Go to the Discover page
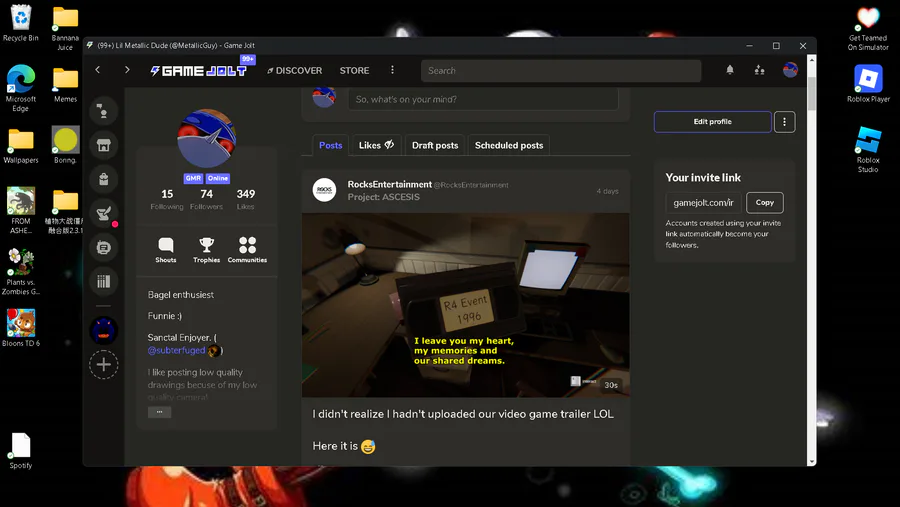The image size is (900, 507). pos(294,71)
